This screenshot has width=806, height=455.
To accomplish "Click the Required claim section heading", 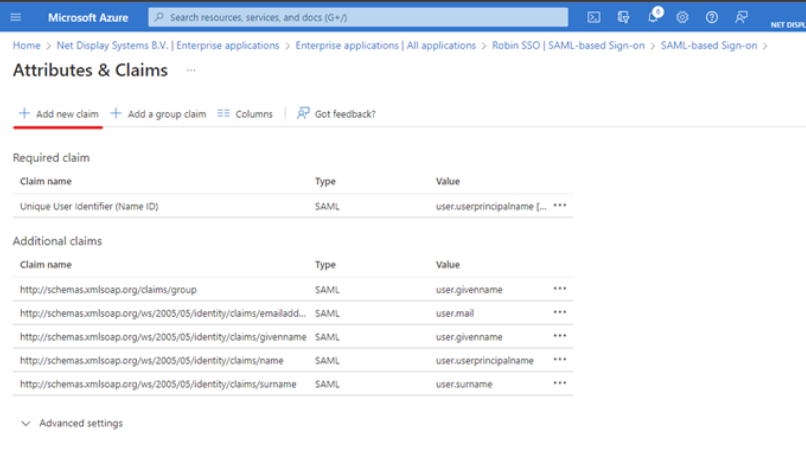I will 51,158.
